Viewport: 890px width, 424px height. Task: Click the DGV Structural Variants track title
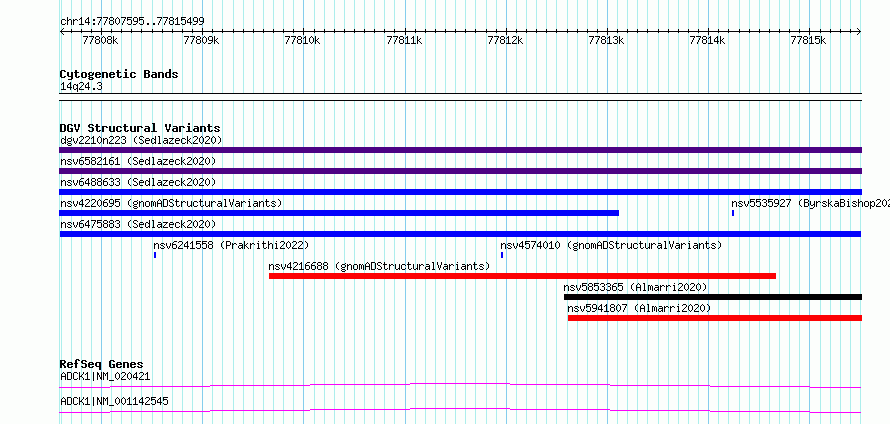(x=140, y=128)
